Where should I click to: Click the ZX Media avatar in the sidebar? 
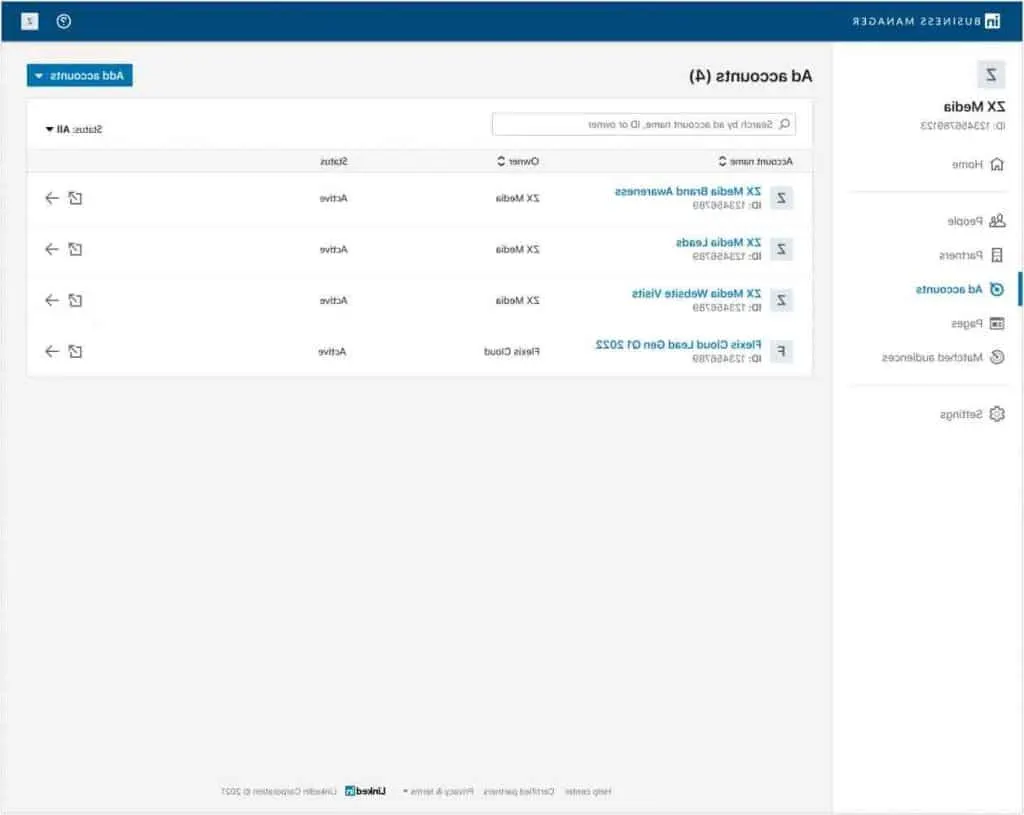991,75
